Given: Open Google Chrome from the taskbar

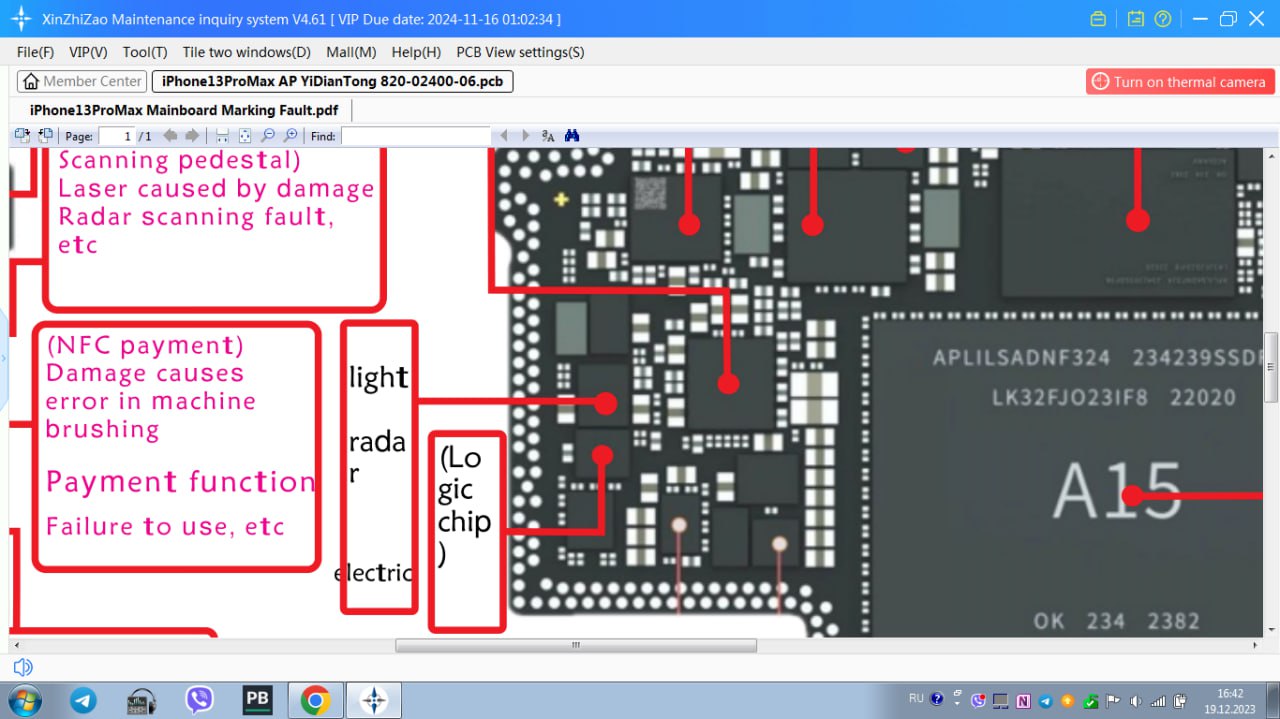Looking at the screenshot, I should [315, 701].
